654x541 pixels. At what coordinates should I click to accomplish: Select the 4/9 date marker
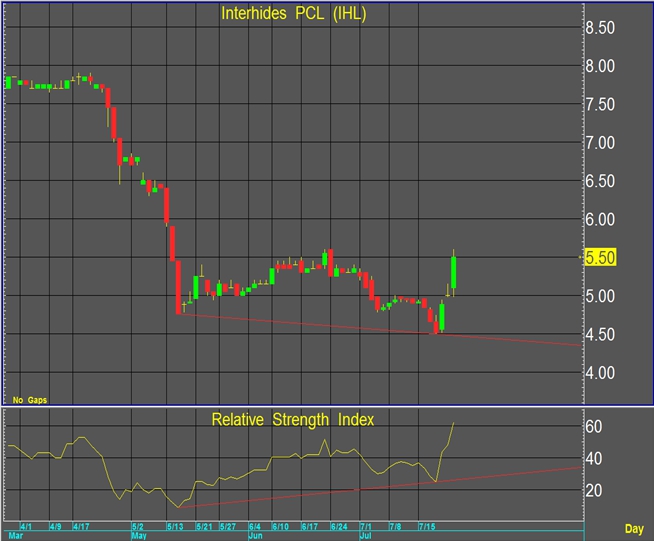click(x=55, y=526)
